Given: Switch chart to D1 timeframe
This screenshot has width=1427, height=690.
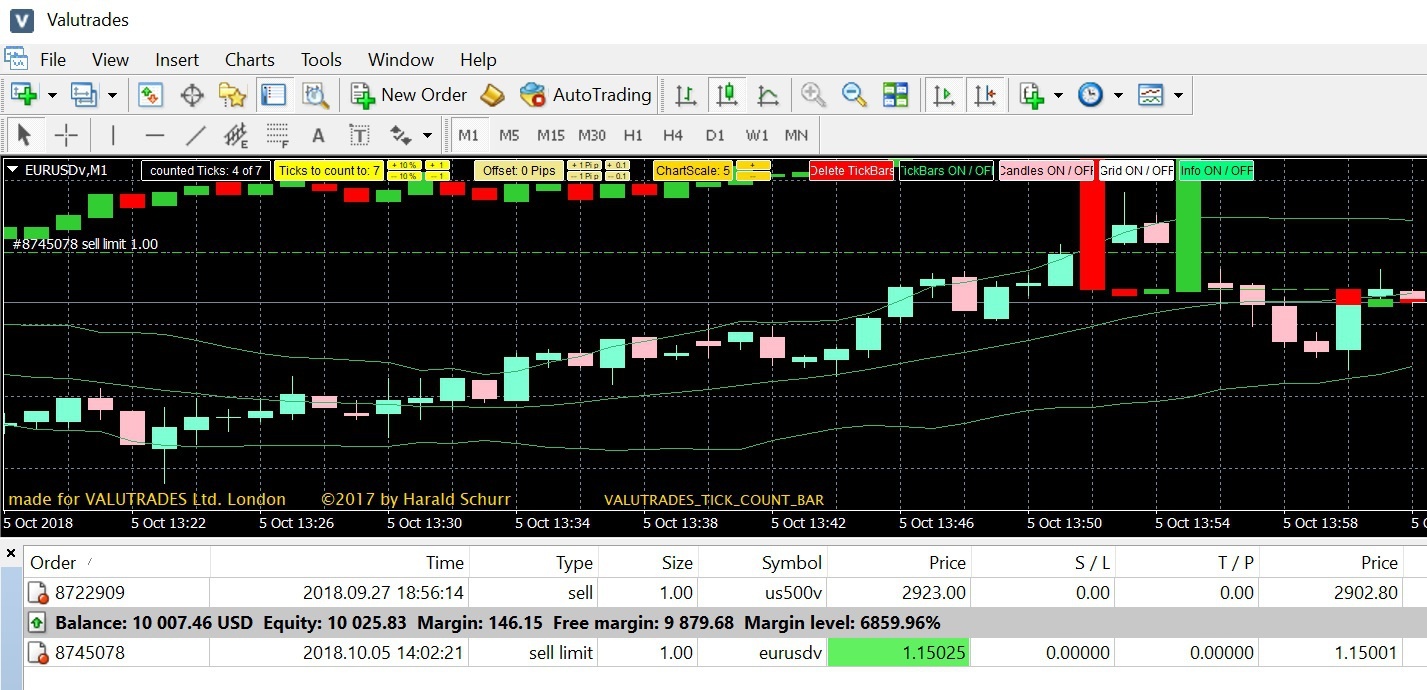Looking at the screenshot, I should (714, 135).
